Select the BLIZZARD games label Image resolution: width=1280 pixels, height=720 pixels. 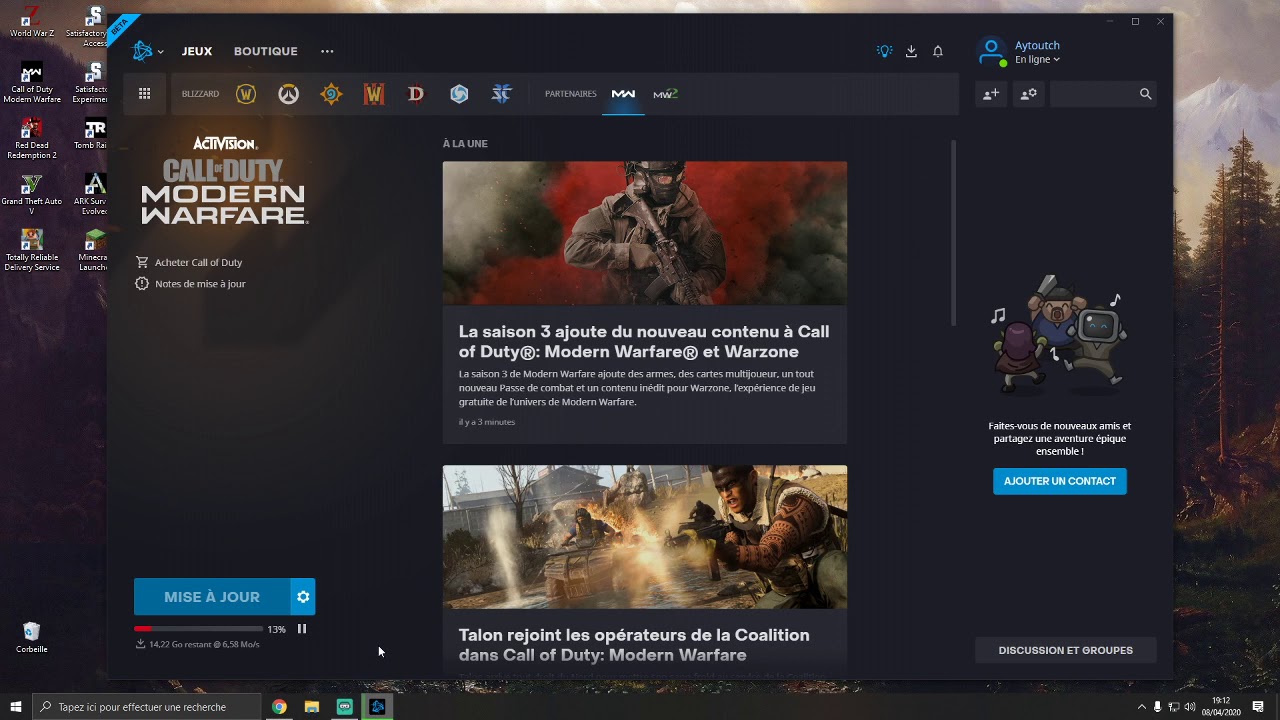tap(200, 94)
